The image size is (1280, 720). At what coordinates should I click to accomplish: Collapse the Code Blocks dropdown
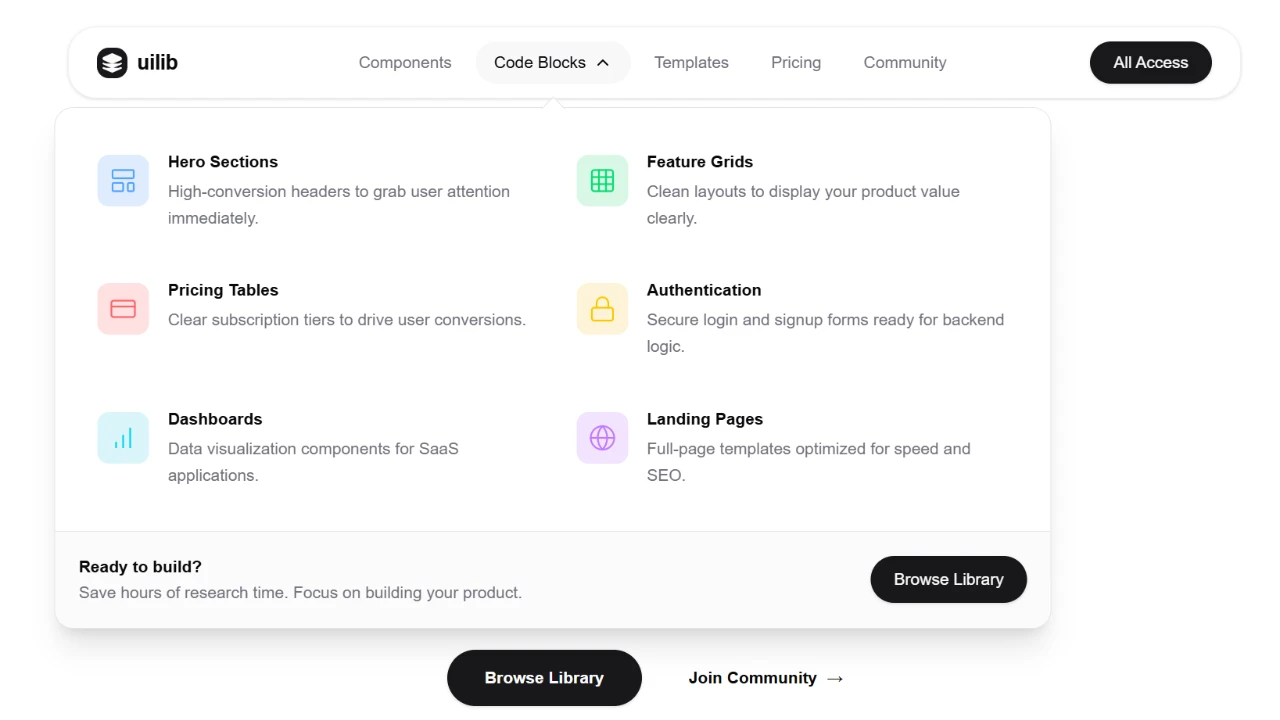point(539,62)
